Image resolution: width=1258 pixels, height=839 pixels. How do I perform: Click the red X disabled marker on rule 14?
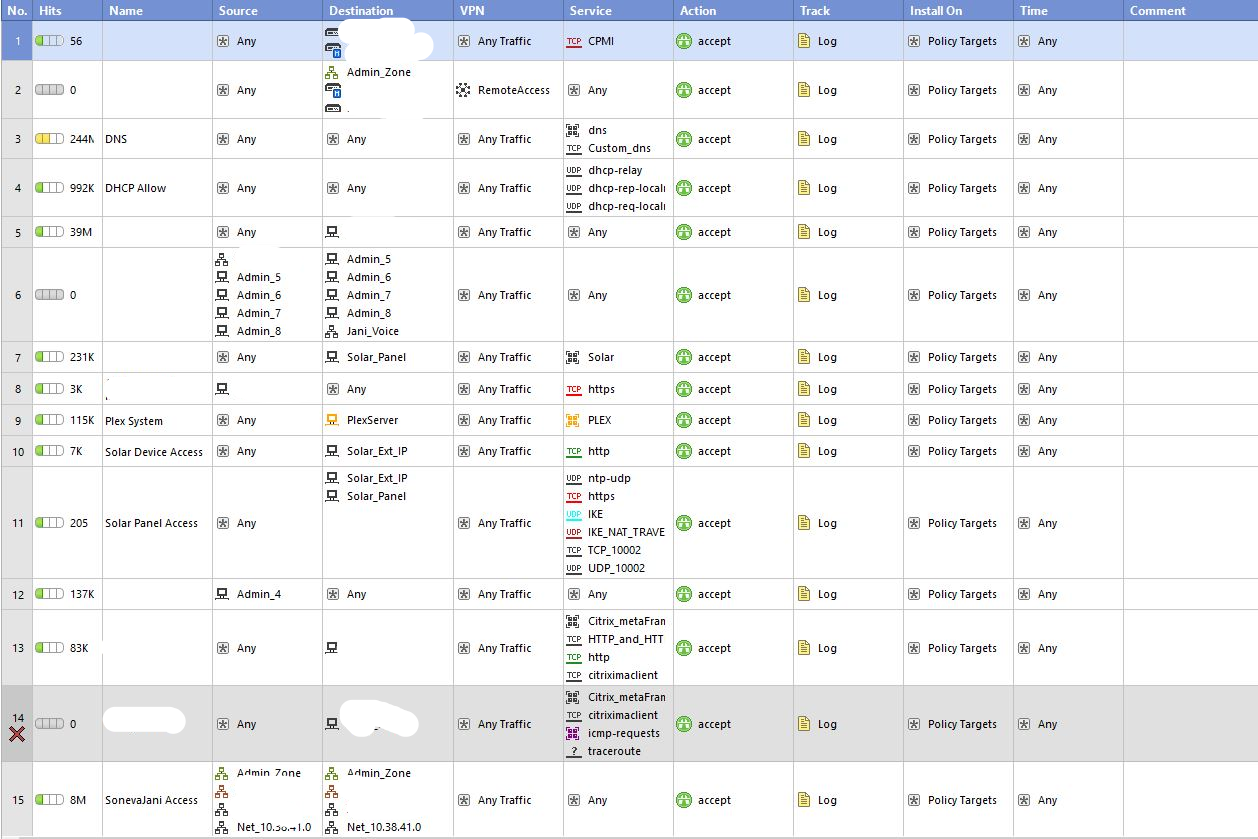tap(17, 734)
